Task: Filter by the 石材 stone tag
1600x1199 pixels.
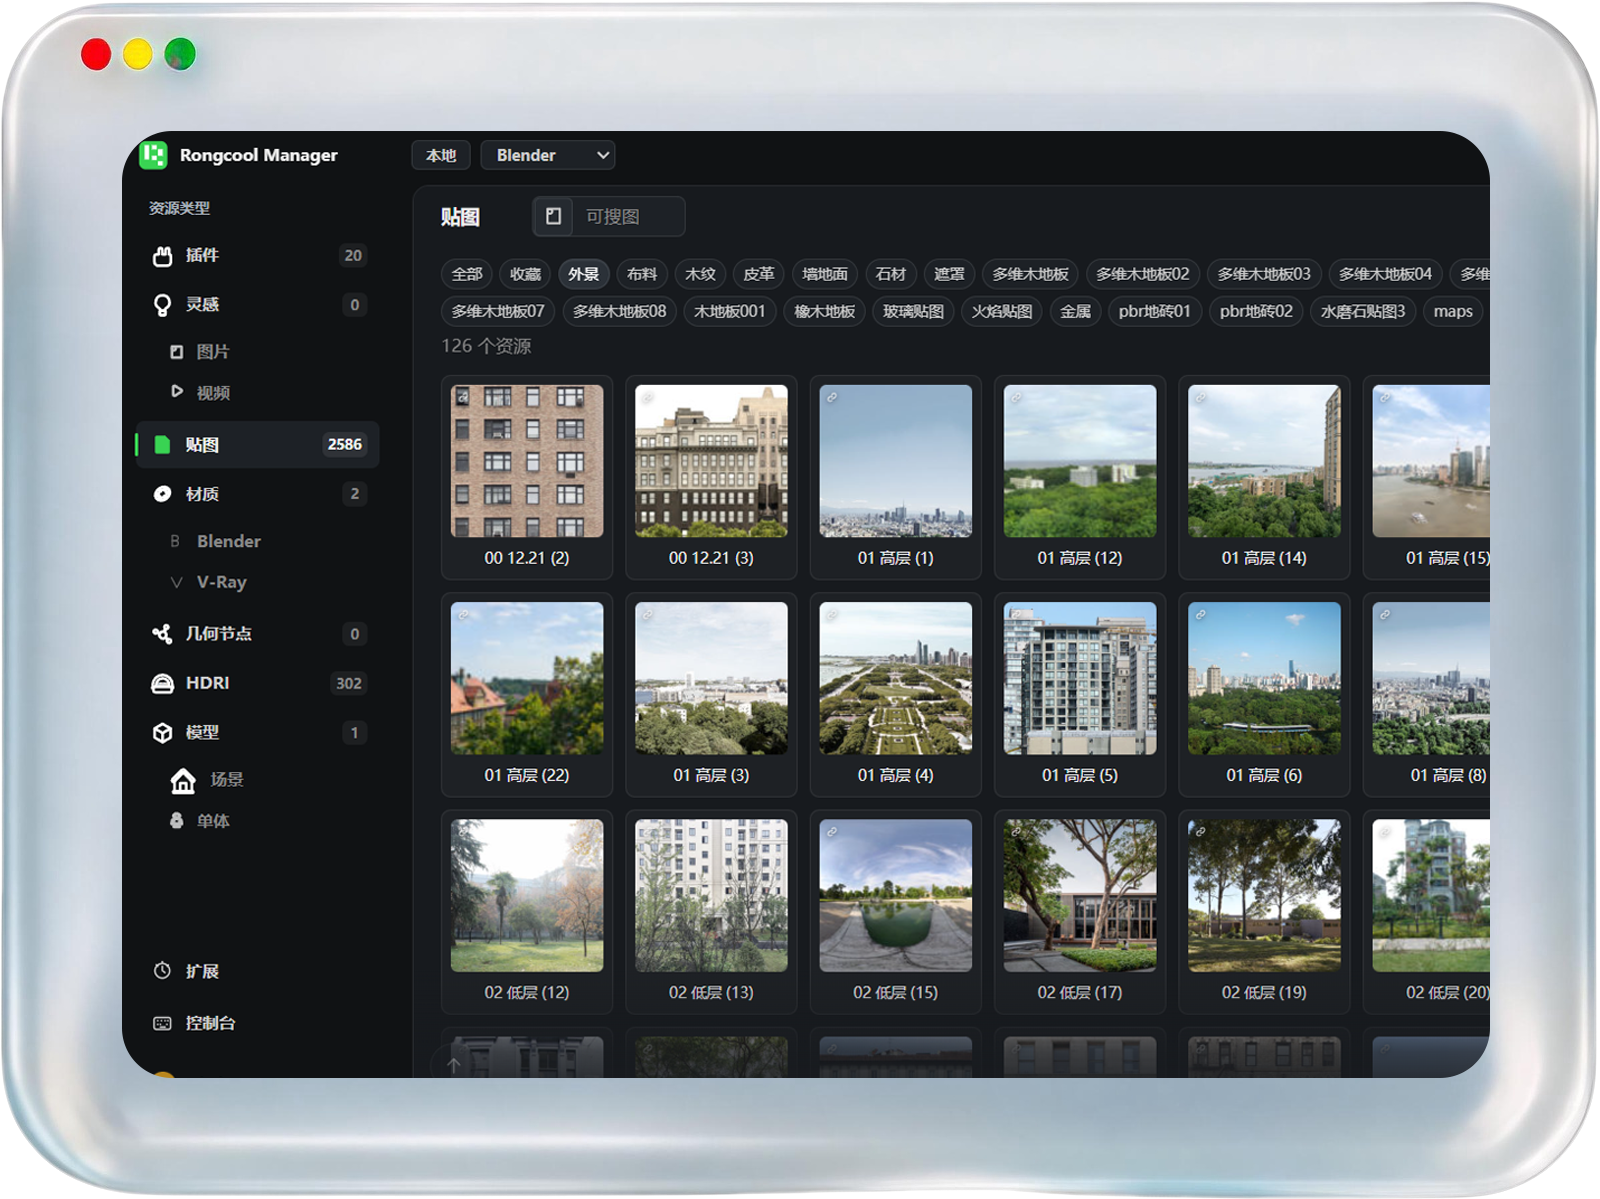Action: pos(891,274)
